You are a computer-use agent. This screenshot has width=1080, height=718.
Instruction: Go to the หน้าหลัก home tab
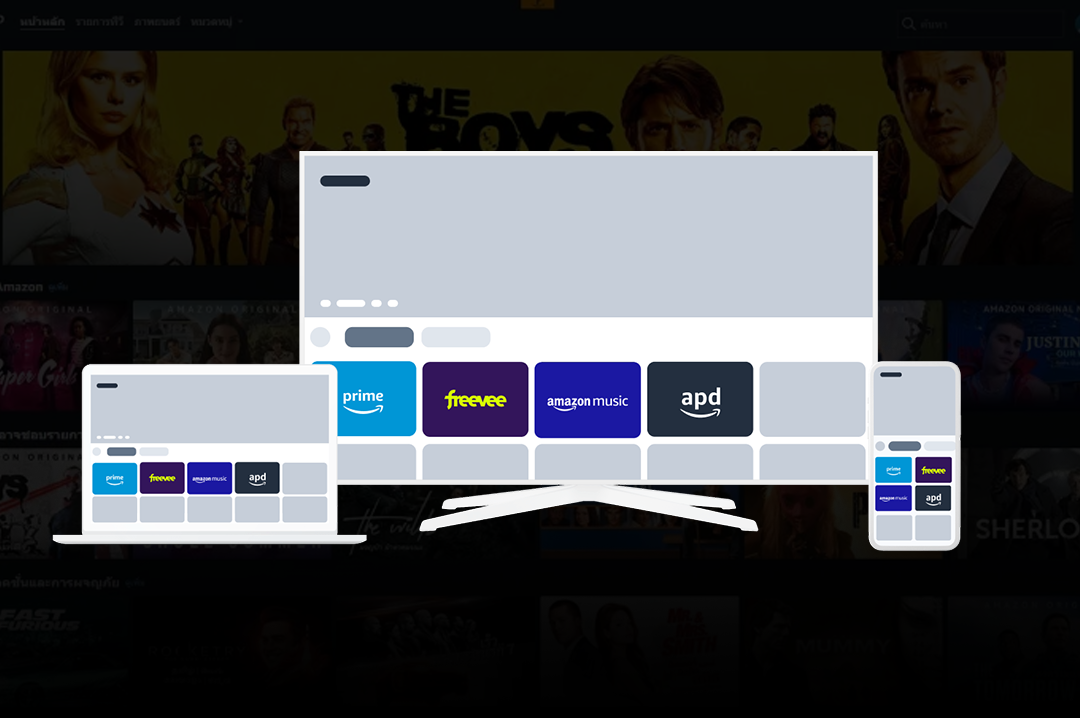point(42,21)
